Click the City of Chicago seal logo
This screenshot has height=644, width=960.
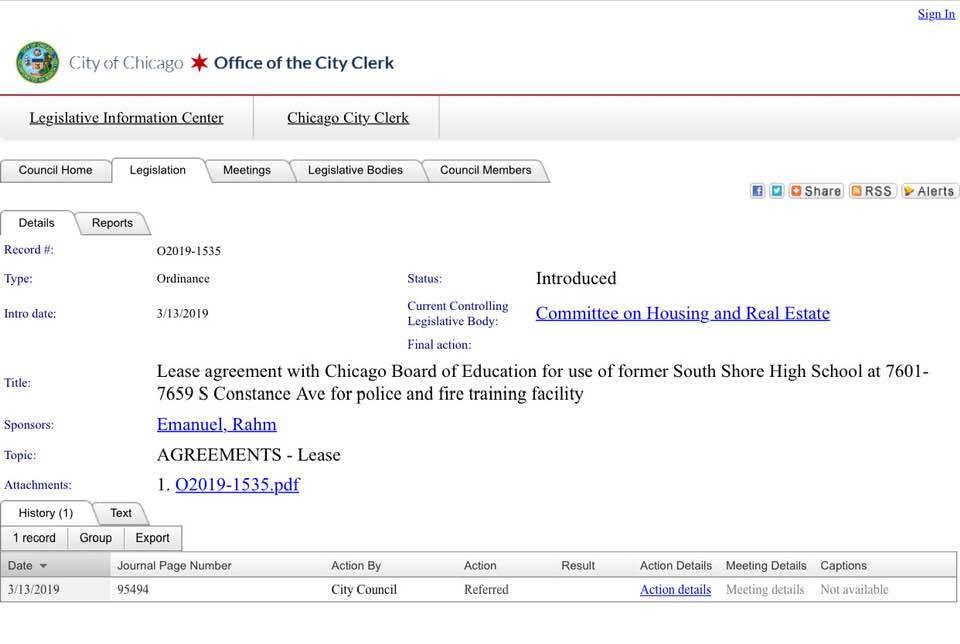click(37, 62)
